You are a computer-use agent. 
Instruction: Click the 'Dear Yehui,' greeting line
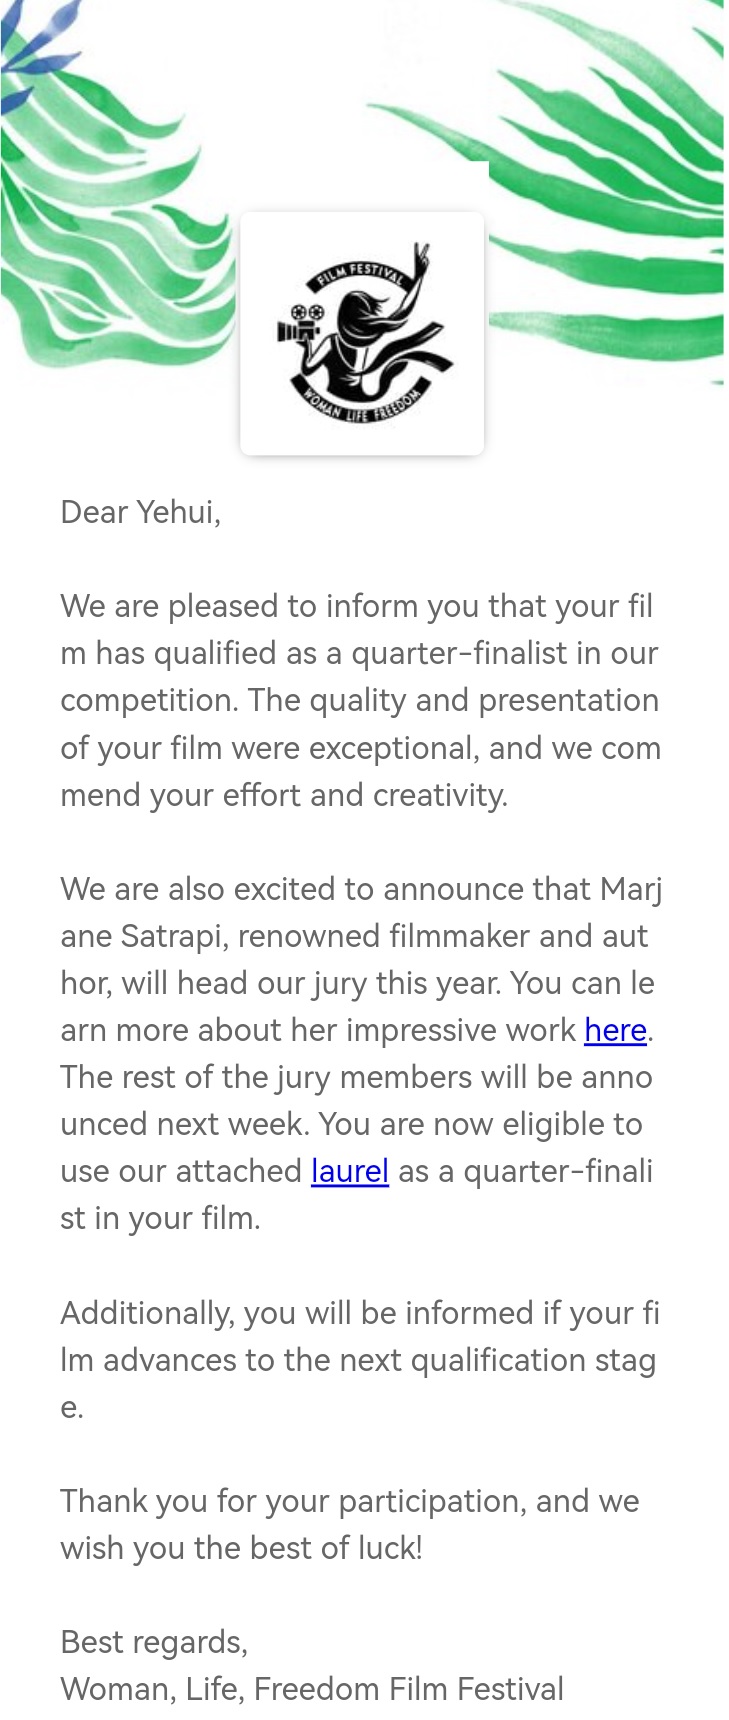(x=140, y=512)
